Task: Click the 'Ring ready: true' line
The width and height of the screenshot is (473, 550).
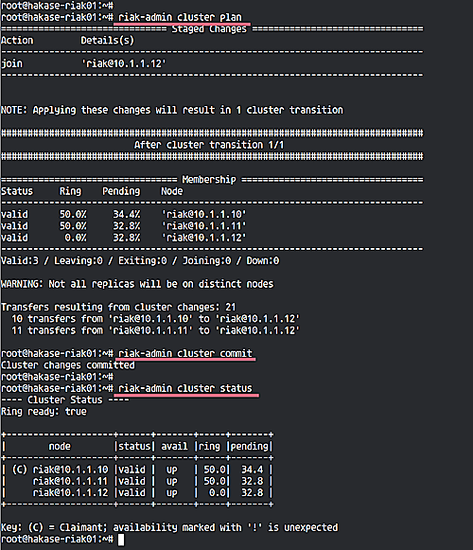Action: 44,411
